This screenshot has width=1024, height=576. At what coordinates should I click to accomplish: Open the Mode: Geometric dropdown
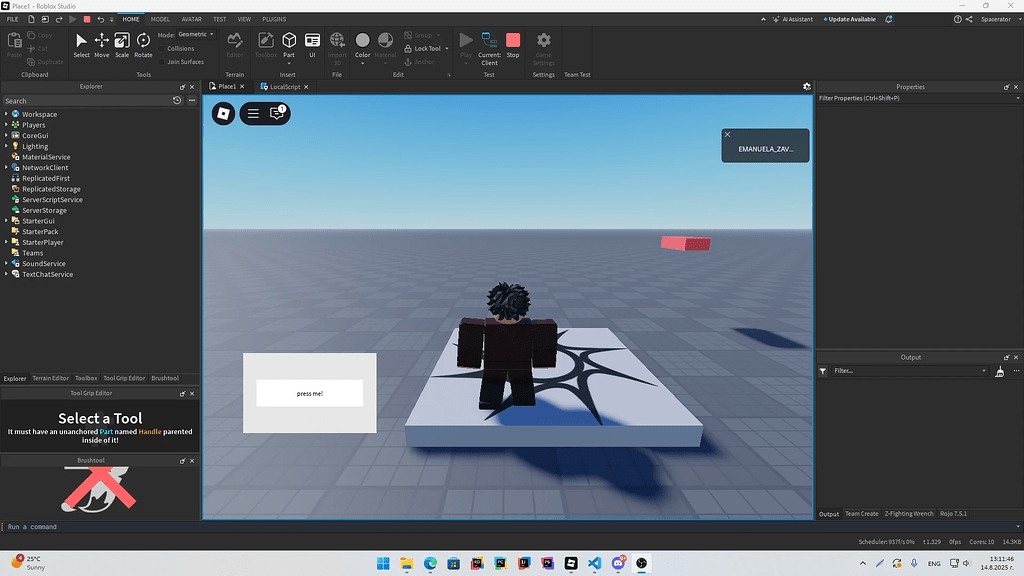coord(196,33)
